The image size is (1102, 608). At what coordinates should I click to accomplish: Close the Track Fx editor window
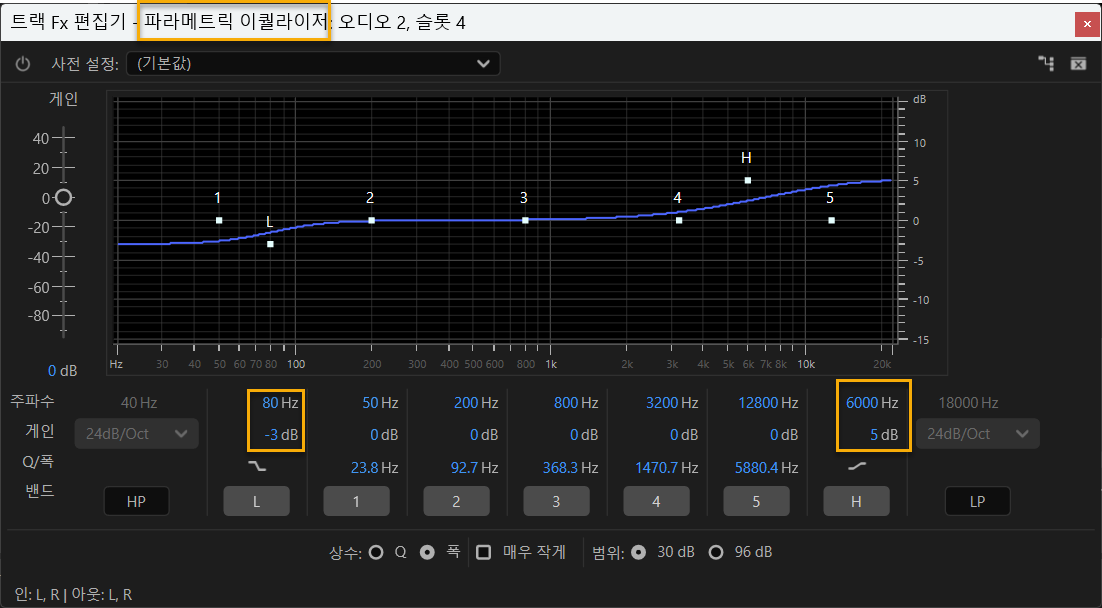click(1087, 24)
